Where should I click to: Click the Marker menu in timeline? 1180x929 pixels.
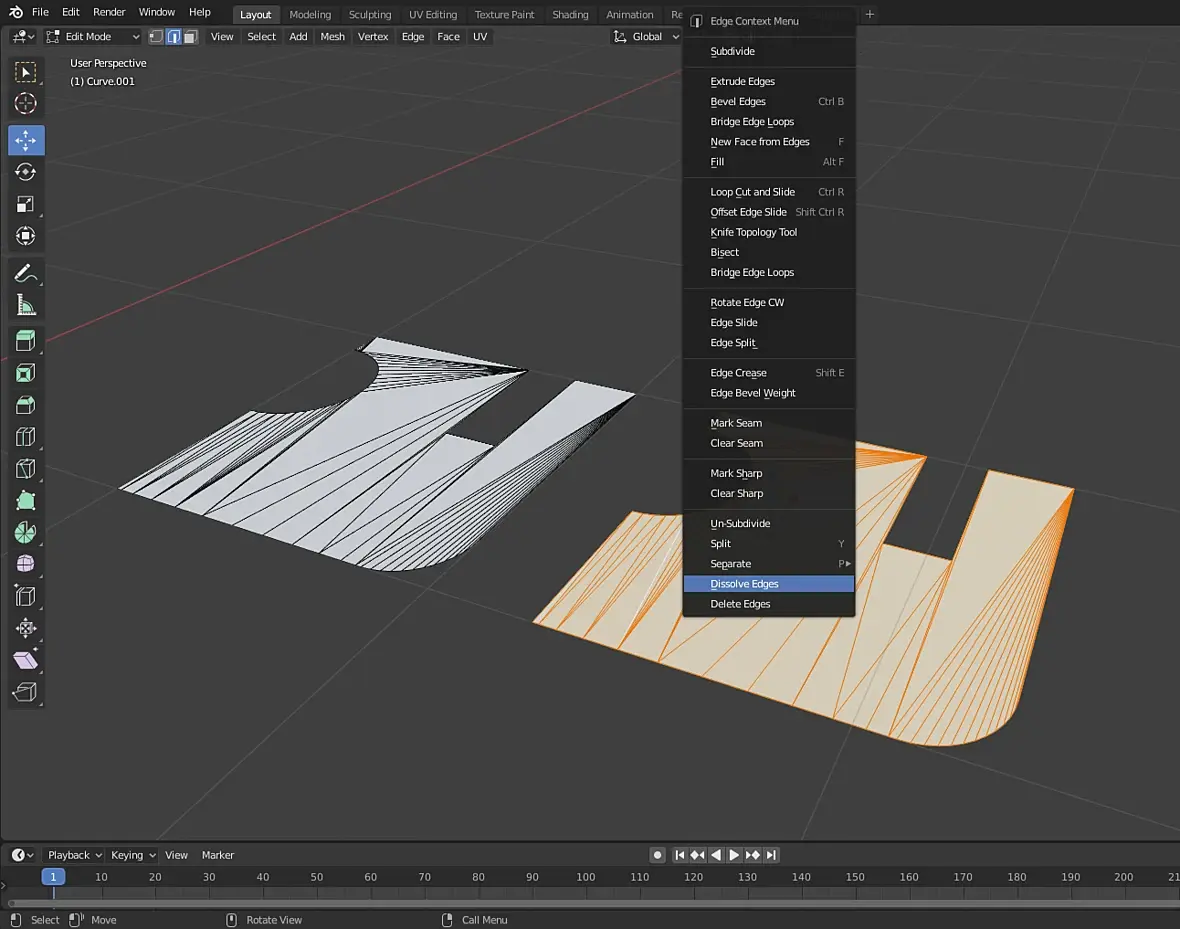[x=217, y=855]
